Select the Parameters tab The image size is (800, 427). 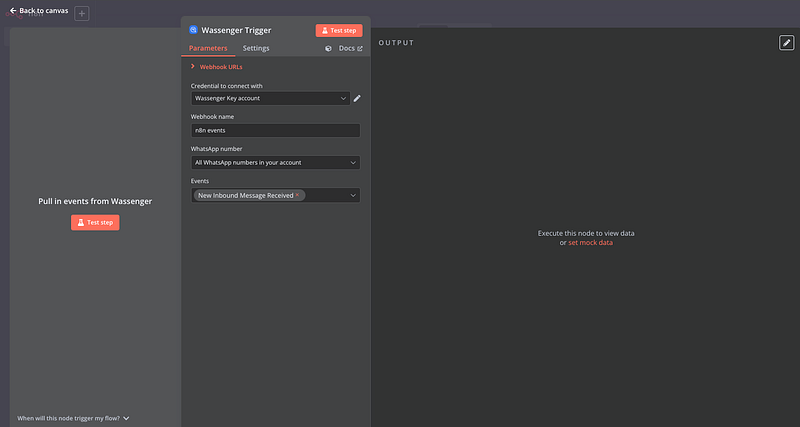[x=208, y=48]
